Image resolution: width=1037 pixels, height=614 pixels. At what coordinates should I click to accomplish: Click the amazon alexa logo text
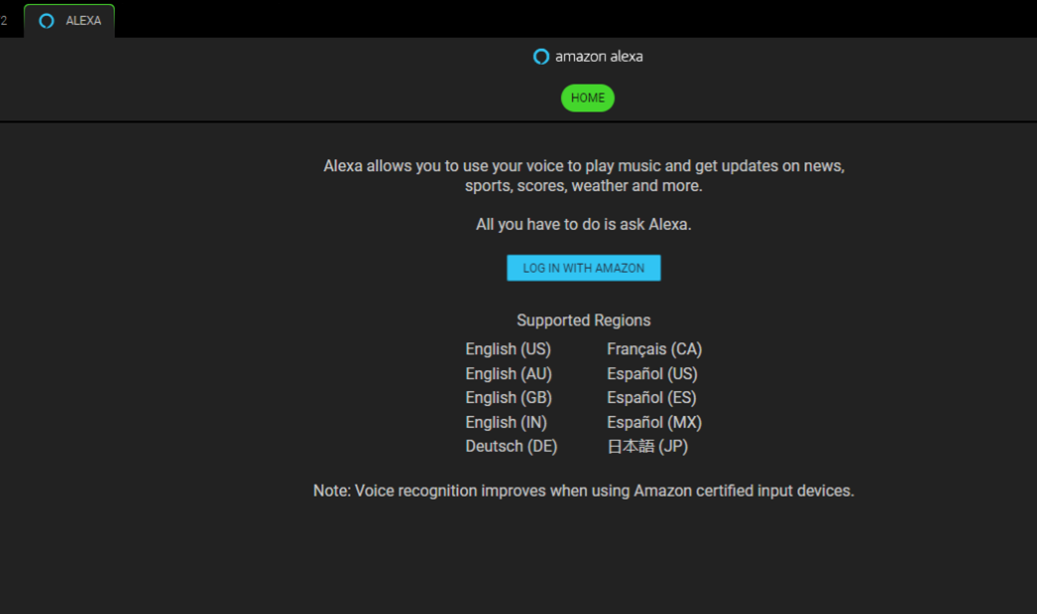[598, 57]
